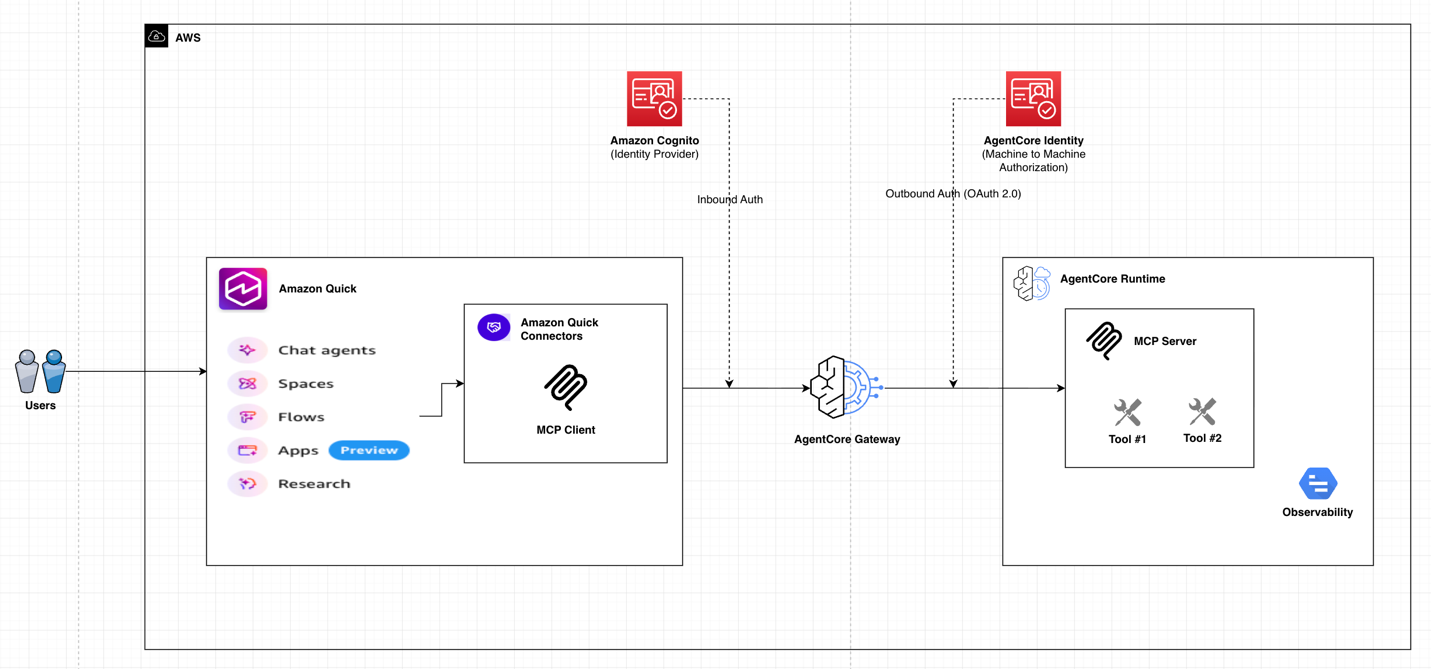The image size is (1431, 669).
Task: Select the AgentCore Identity icon
Action: point(1033,99)
